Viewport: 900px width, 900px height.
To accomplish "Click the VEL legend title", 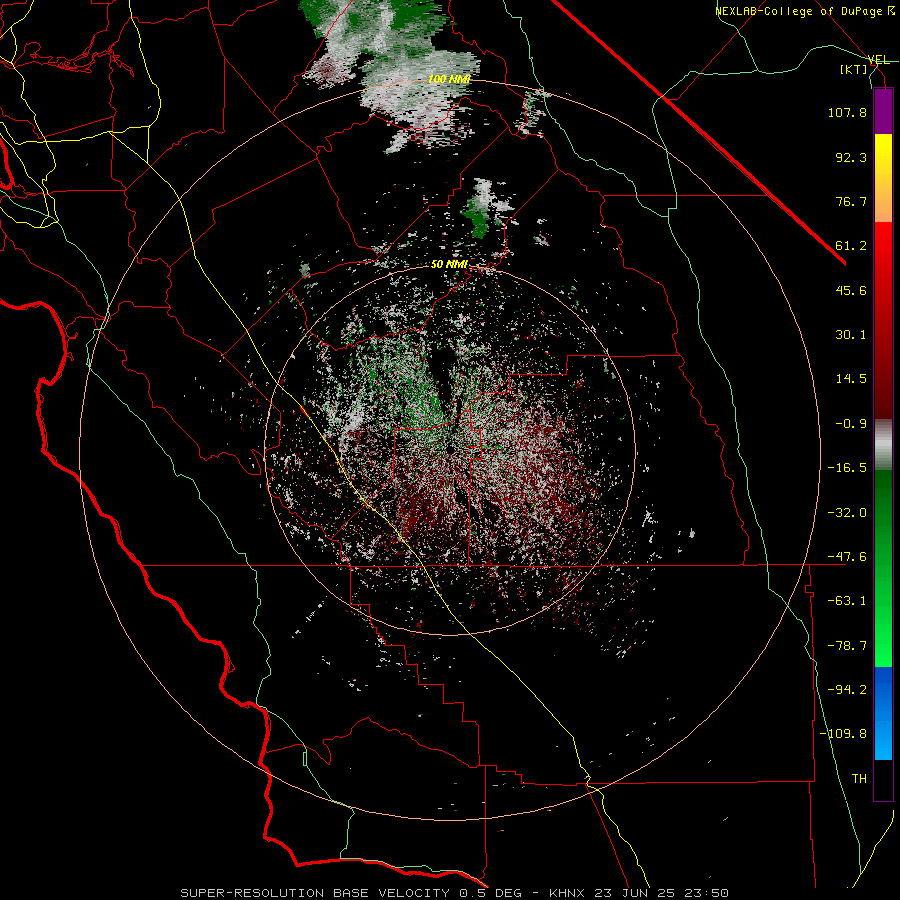I will click(x=878, y=60).
